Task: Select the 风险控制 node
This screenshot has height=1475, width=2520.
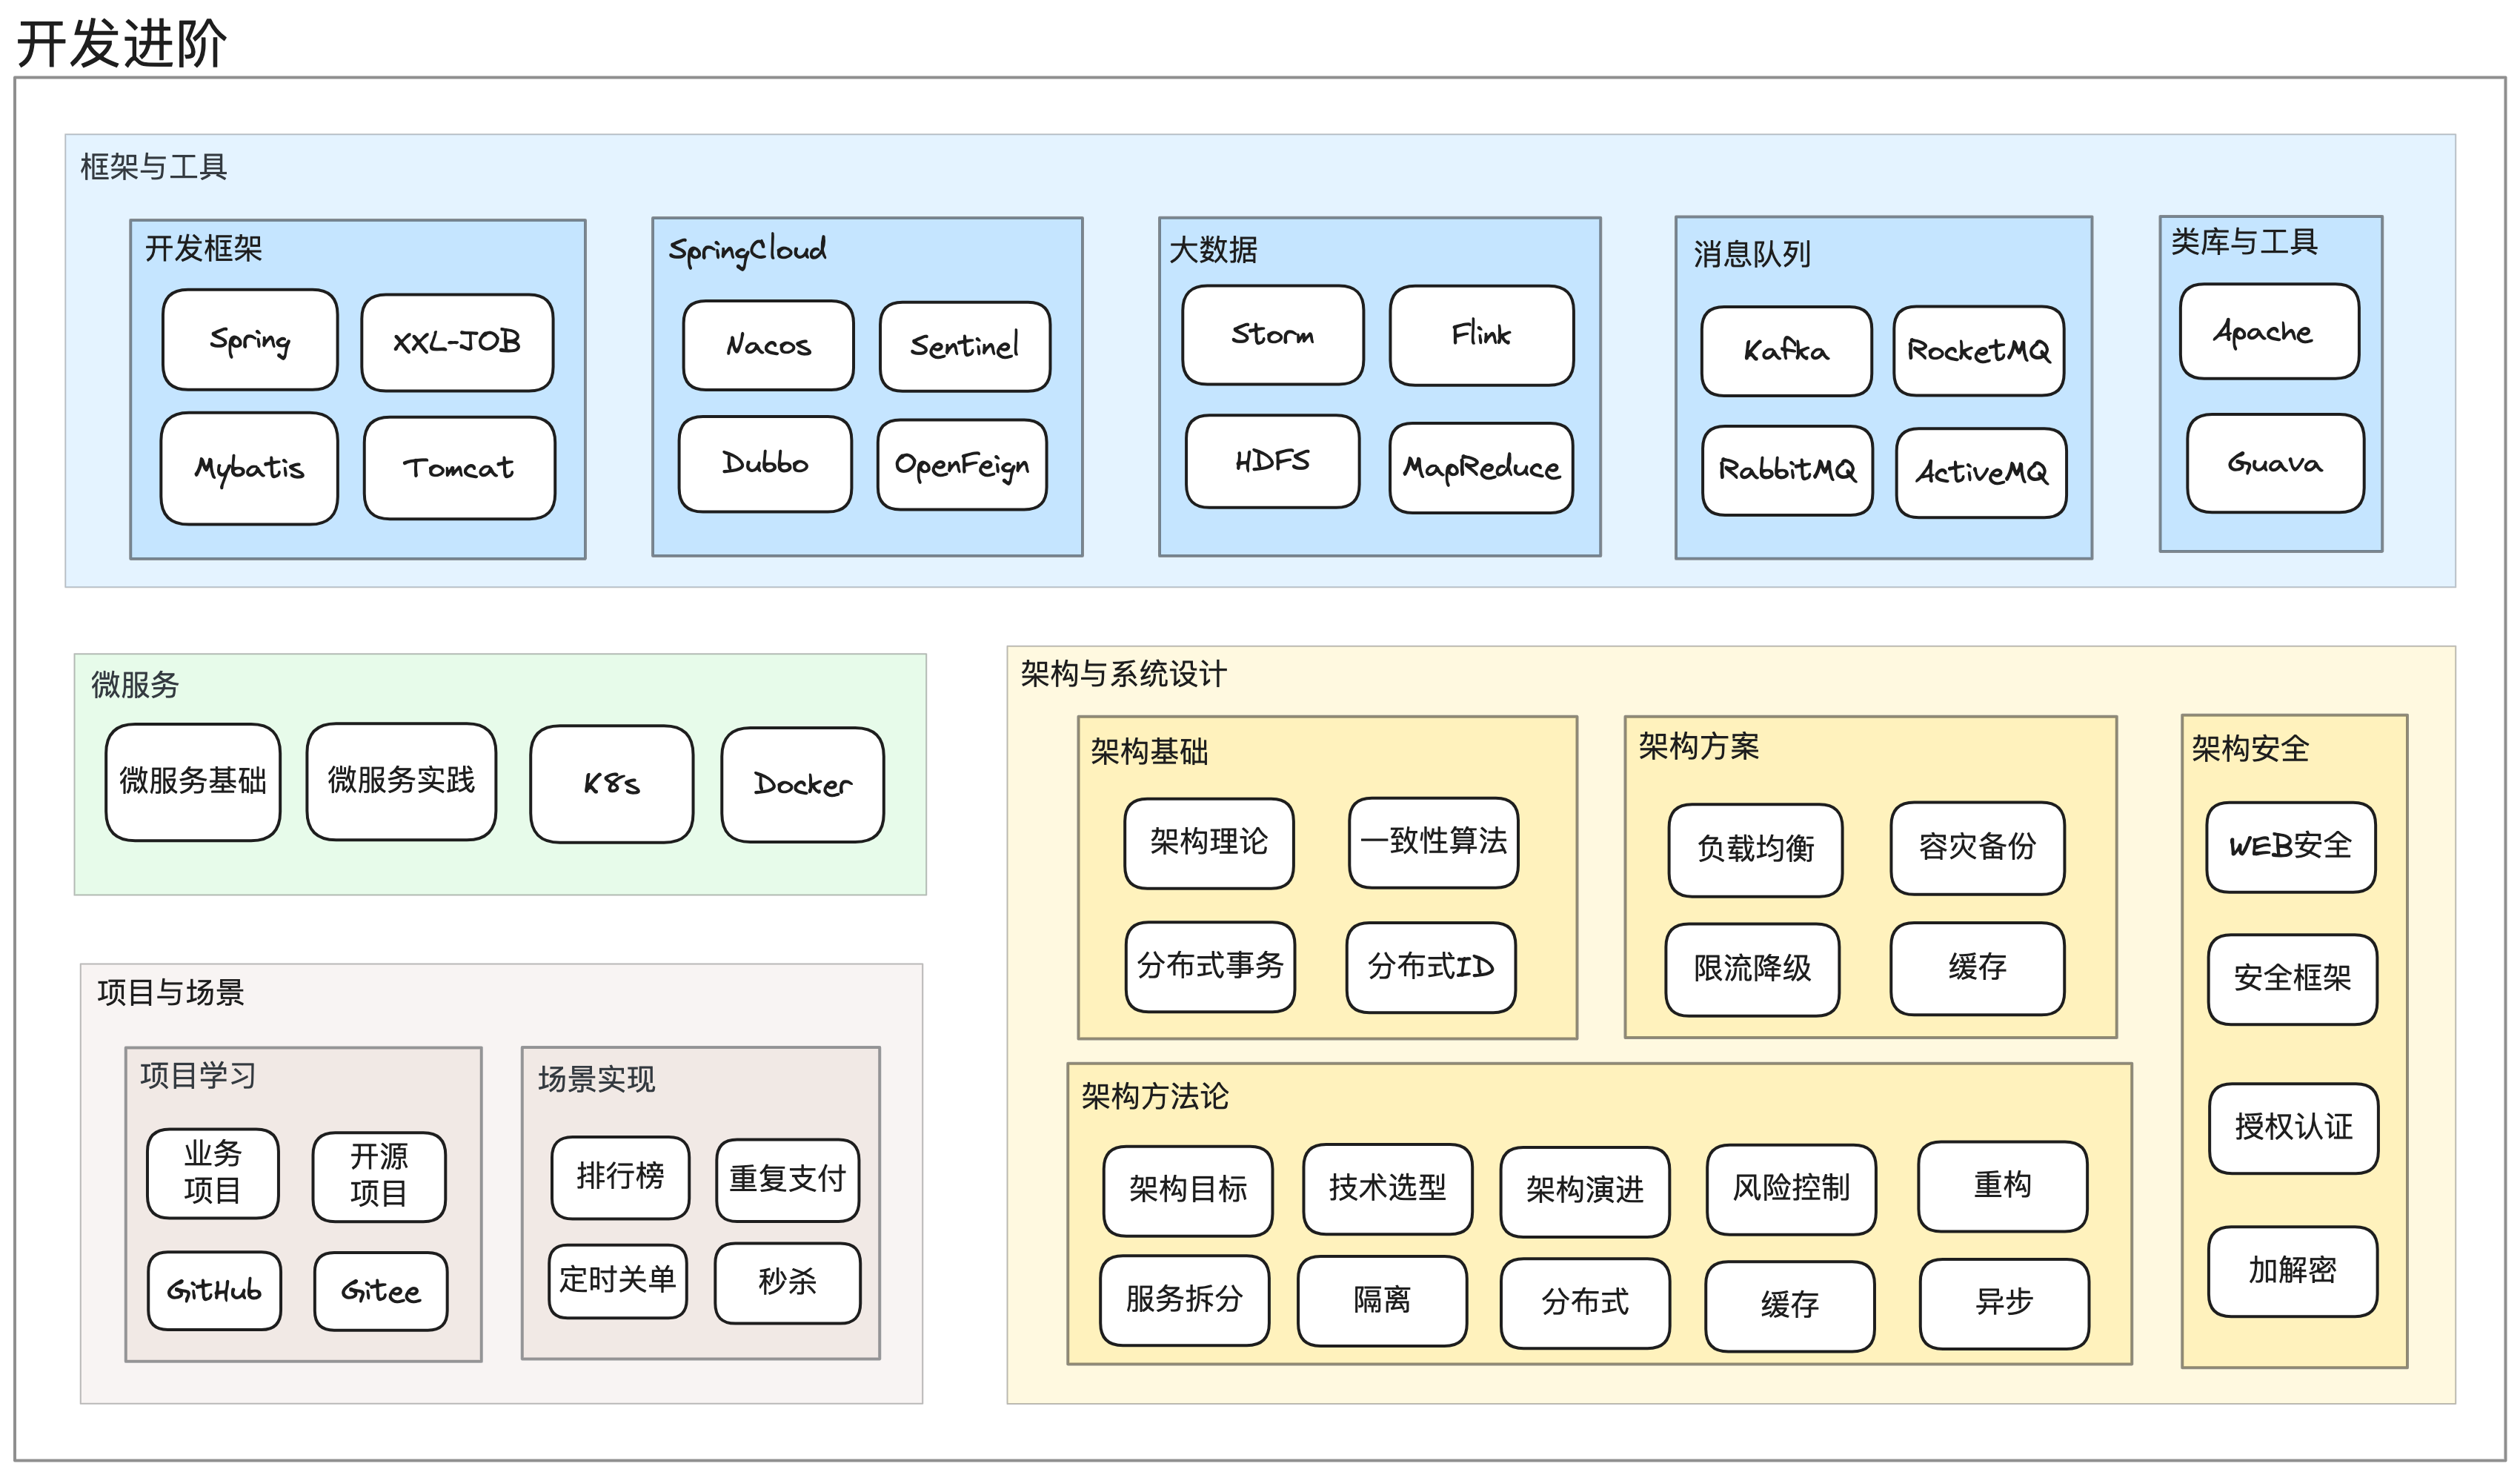Action: 1792,1190
